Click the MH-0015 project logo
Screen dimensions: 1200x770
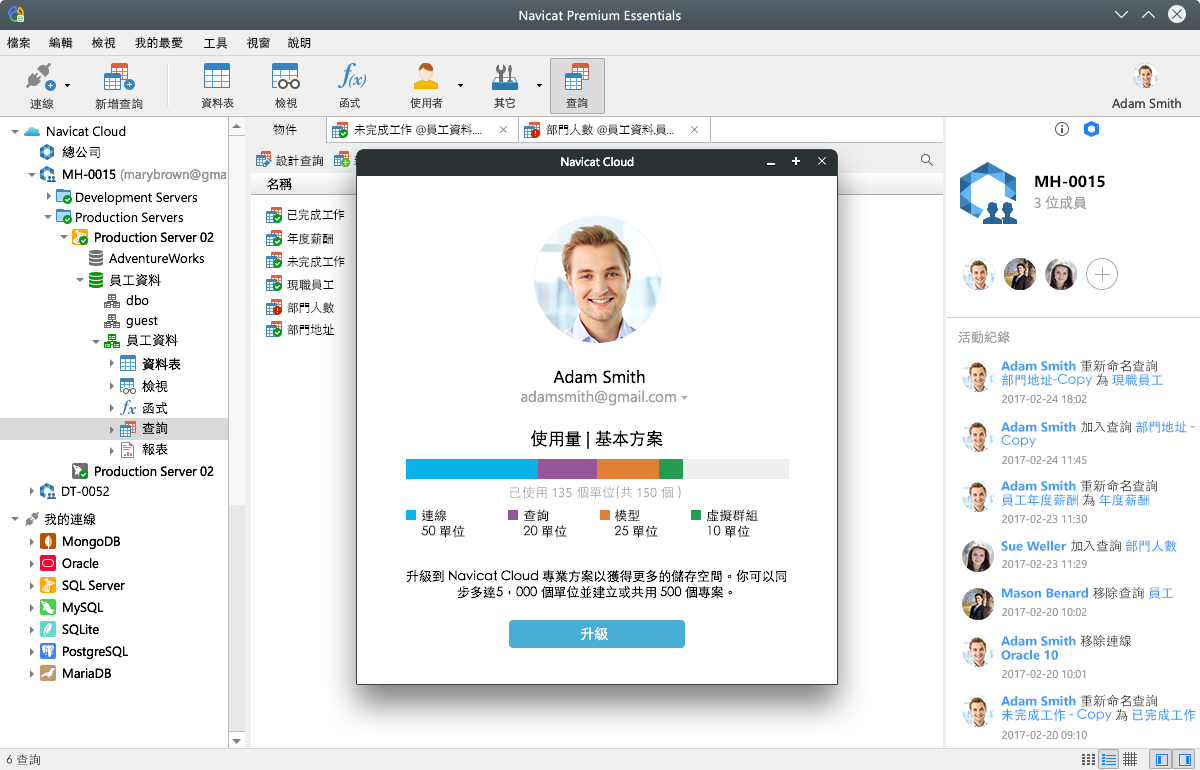pos(989,192)
